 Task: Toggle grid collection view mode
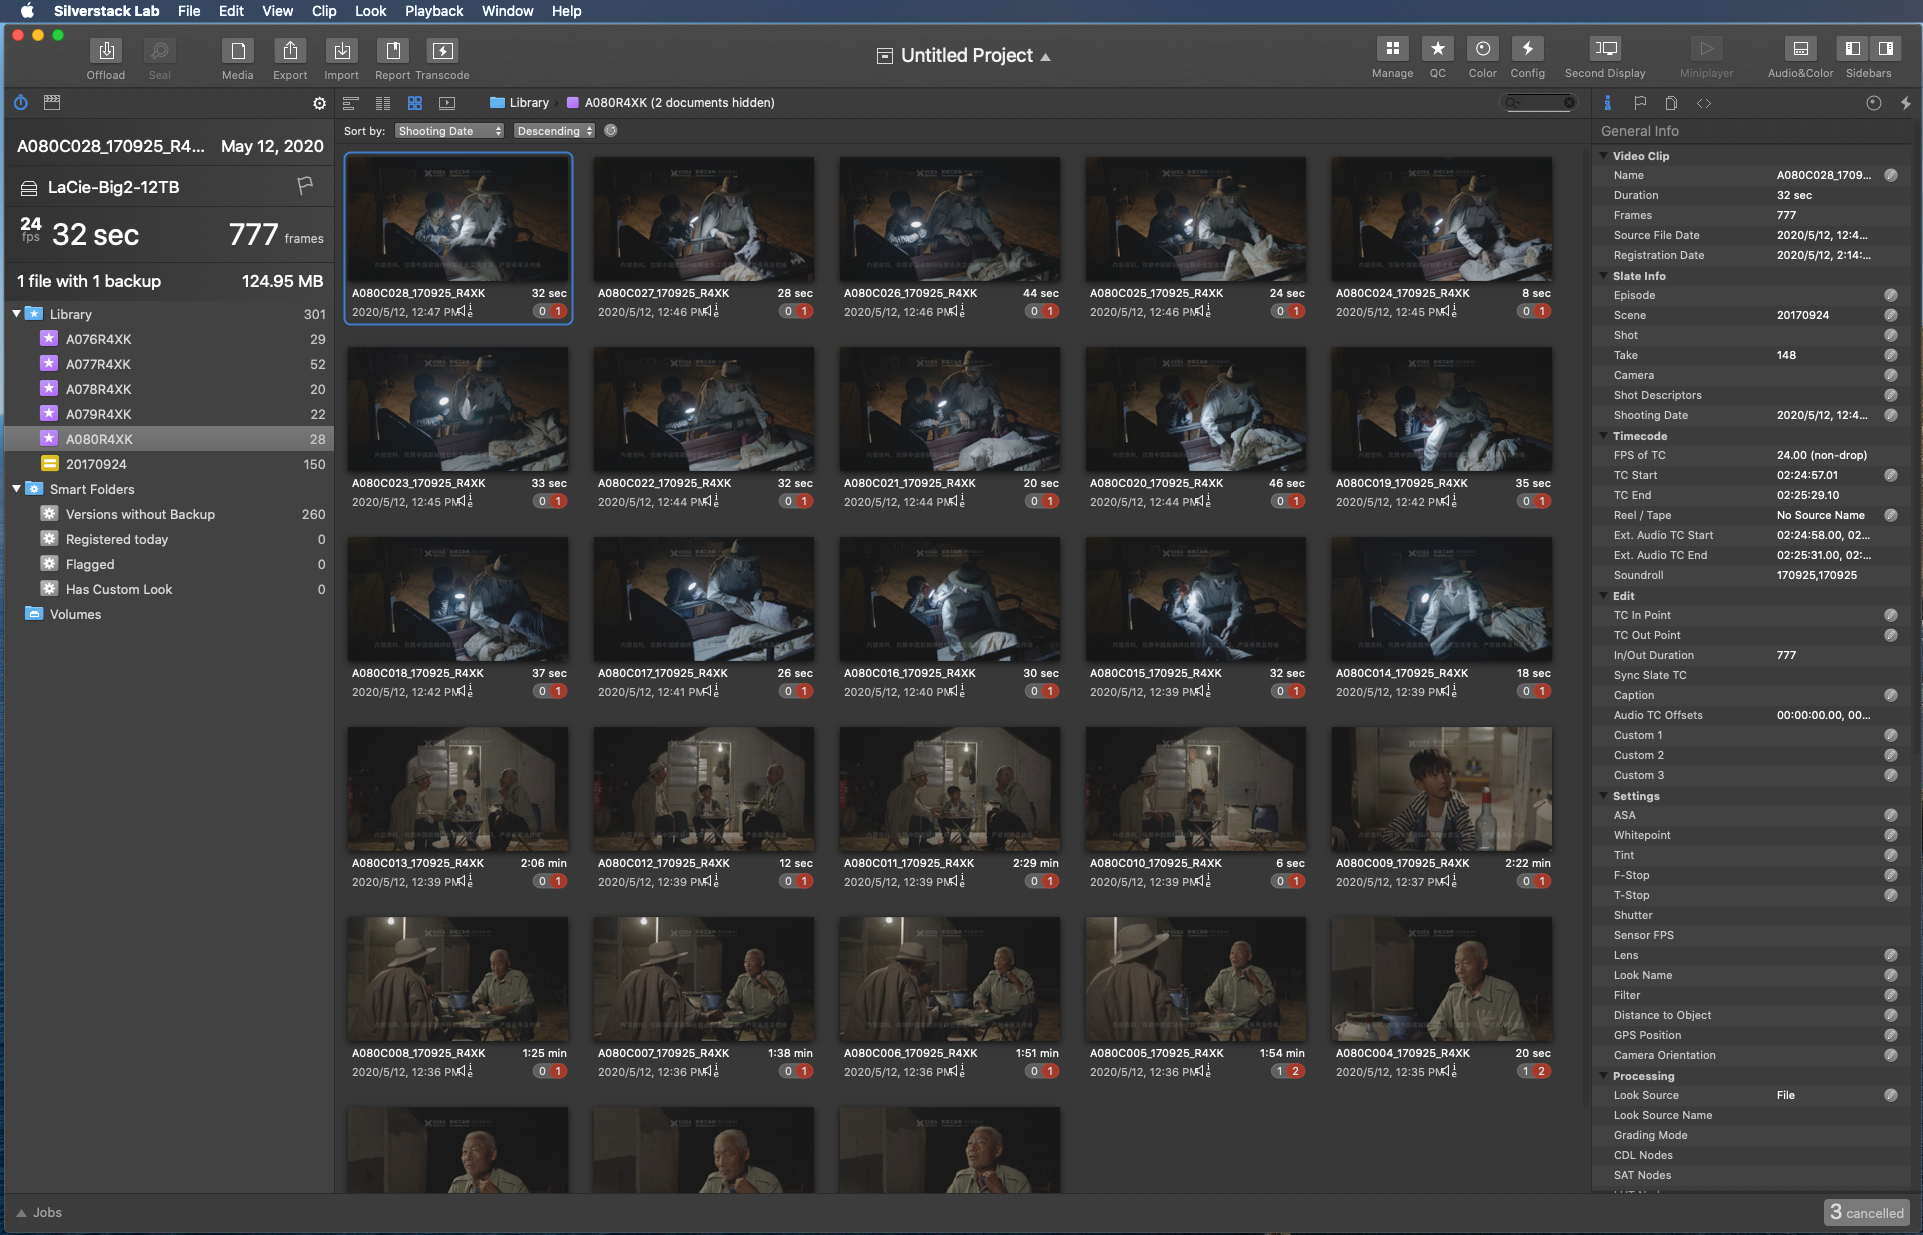pos(415,103)
